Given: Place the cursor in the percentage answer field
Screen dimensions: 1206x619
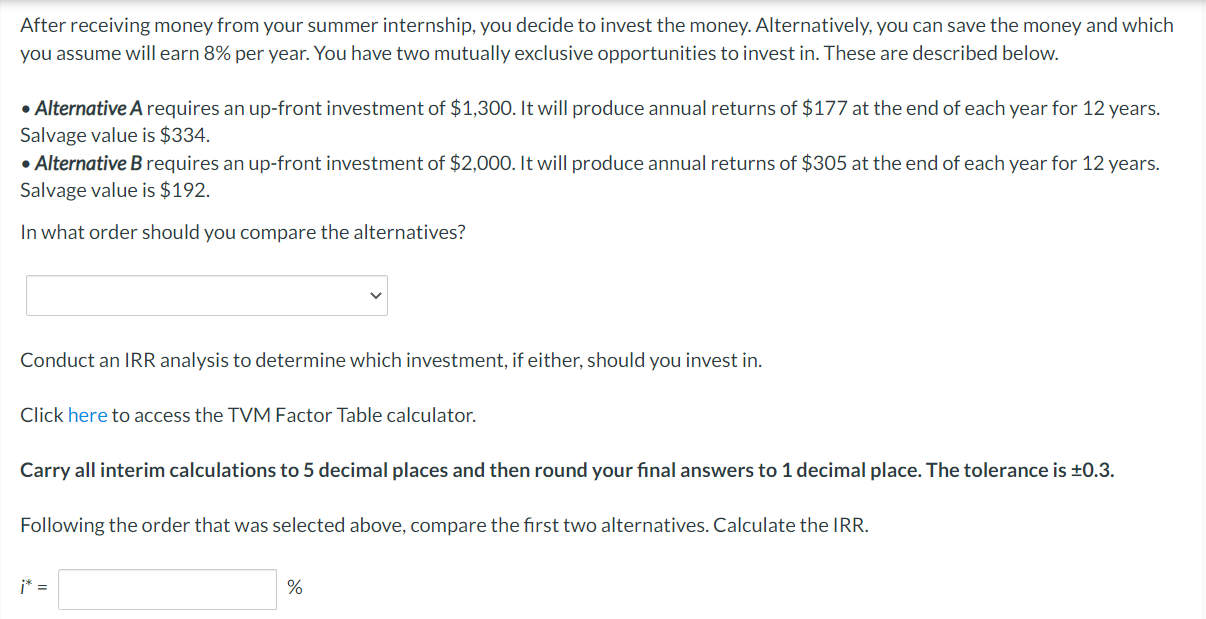Looking at the screenshot, I should (x=165, y=588).
